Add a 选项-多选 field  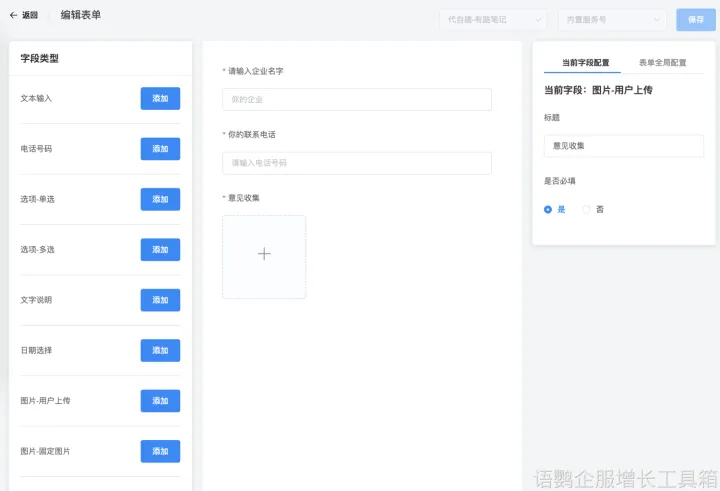(x=160, y=250)
